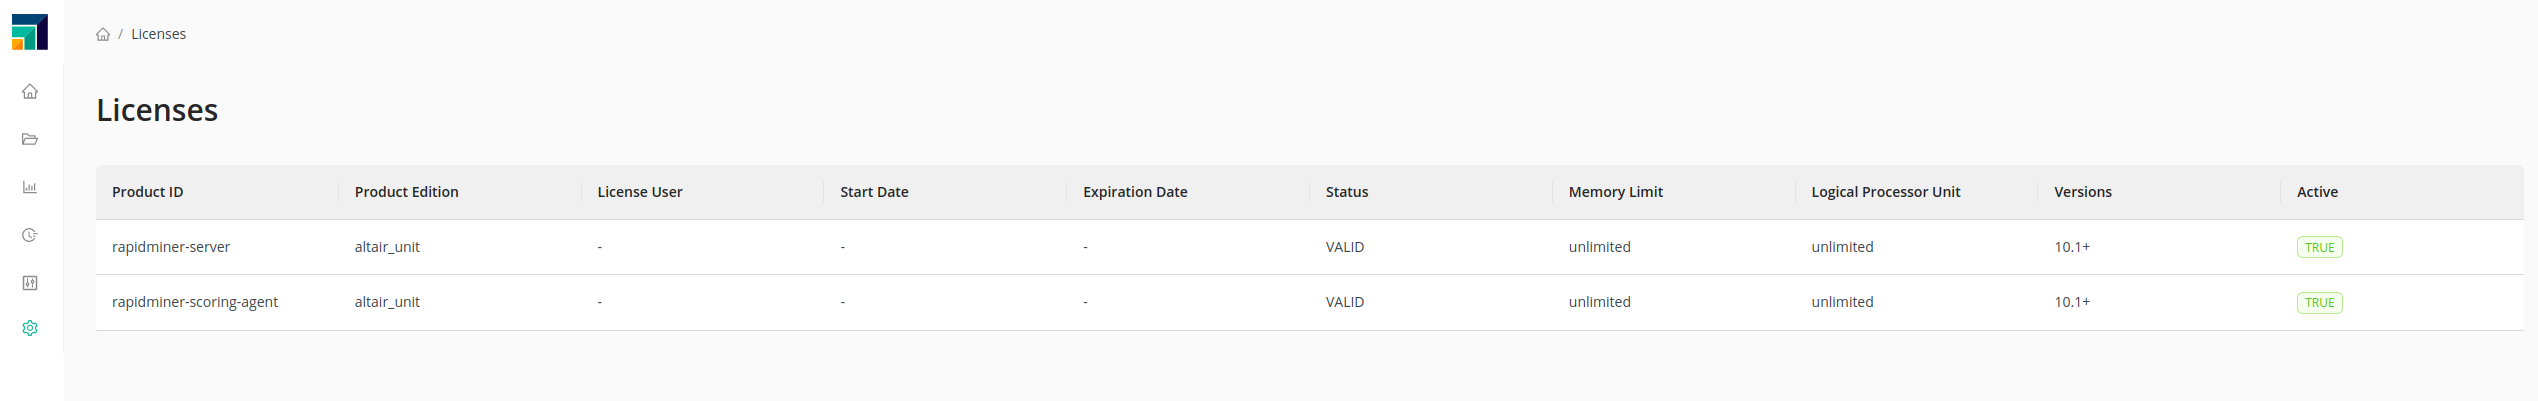Viewport: 2538px width, 401px height.
Task: Click the TRUE badge for rapidminer-scoring-agent
Action: [2319, 302]
